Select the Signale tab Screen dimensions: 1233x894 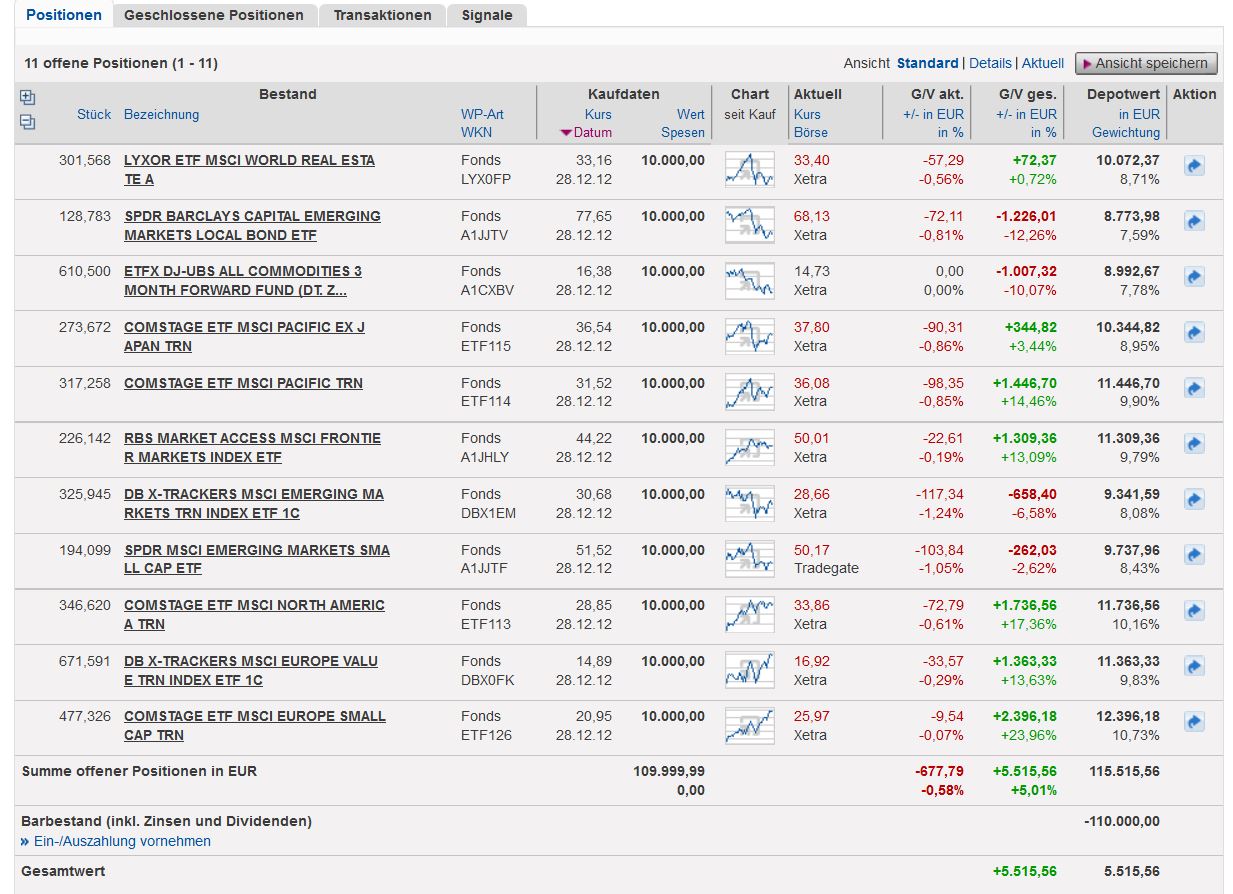(487, 15)
